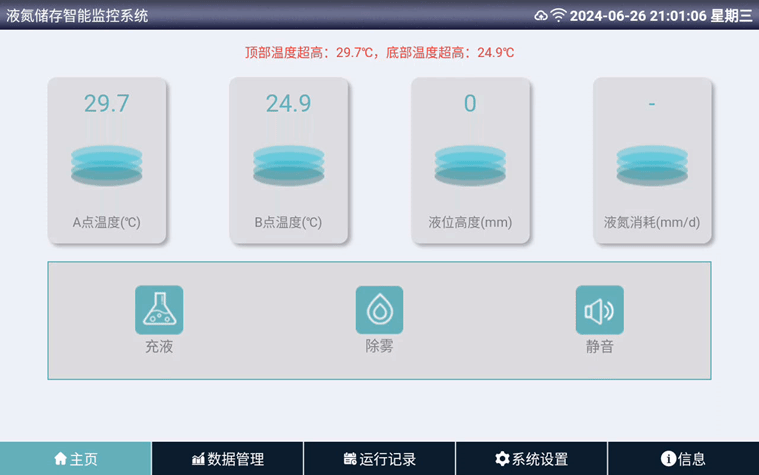
Task: Click the B点温度(℃) label
Action: click(x=288, y=222)
